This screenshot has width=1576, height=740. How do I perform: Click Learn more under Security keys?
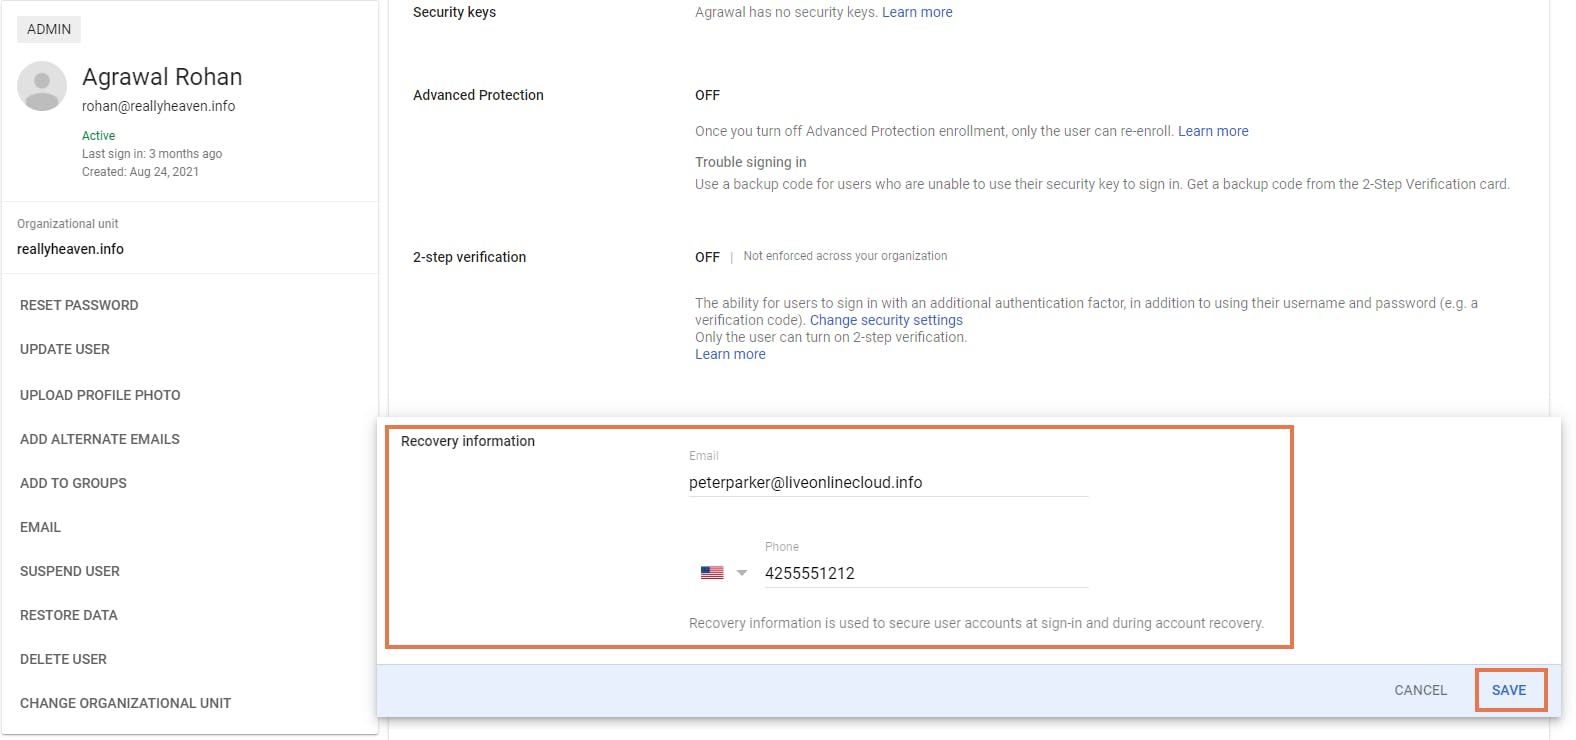[917, 12]
